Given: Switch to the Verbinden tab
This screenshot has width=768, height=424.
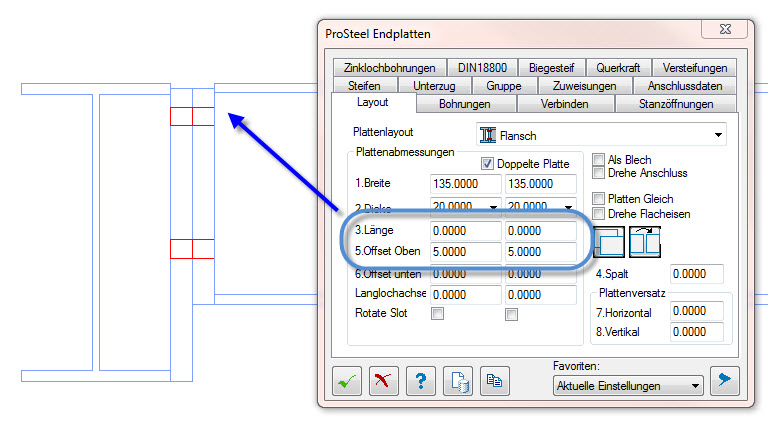Looking at the screenshot, I should (x=564, y=104).
